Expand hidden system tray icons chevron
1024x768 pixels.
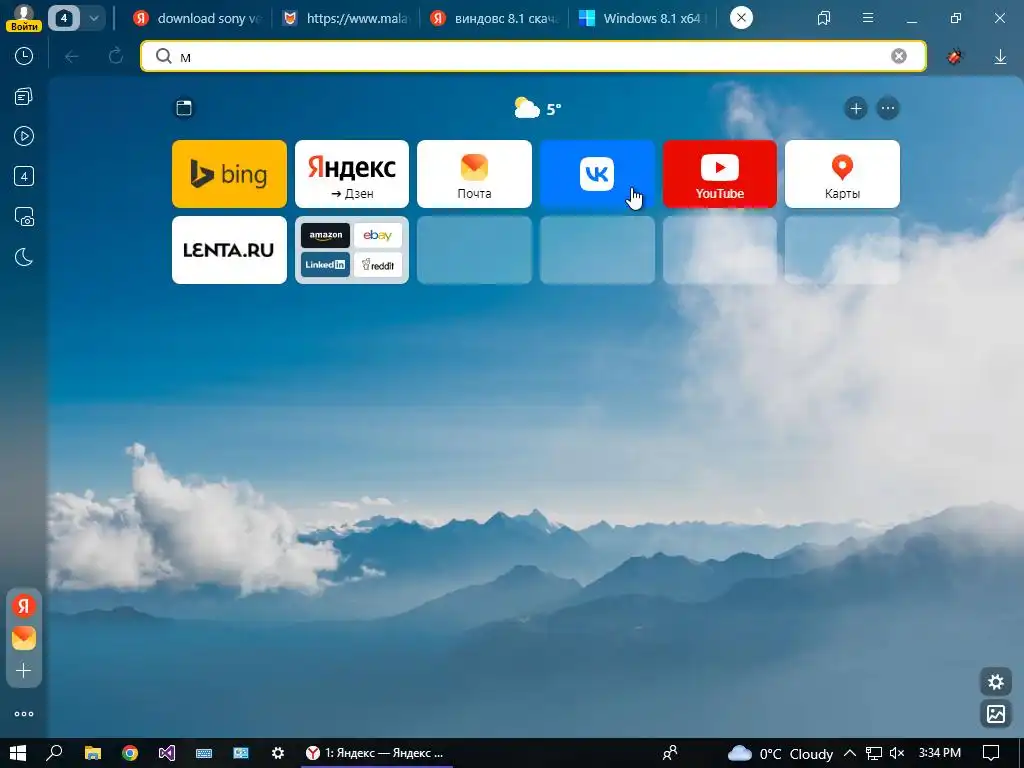(850, 753)
